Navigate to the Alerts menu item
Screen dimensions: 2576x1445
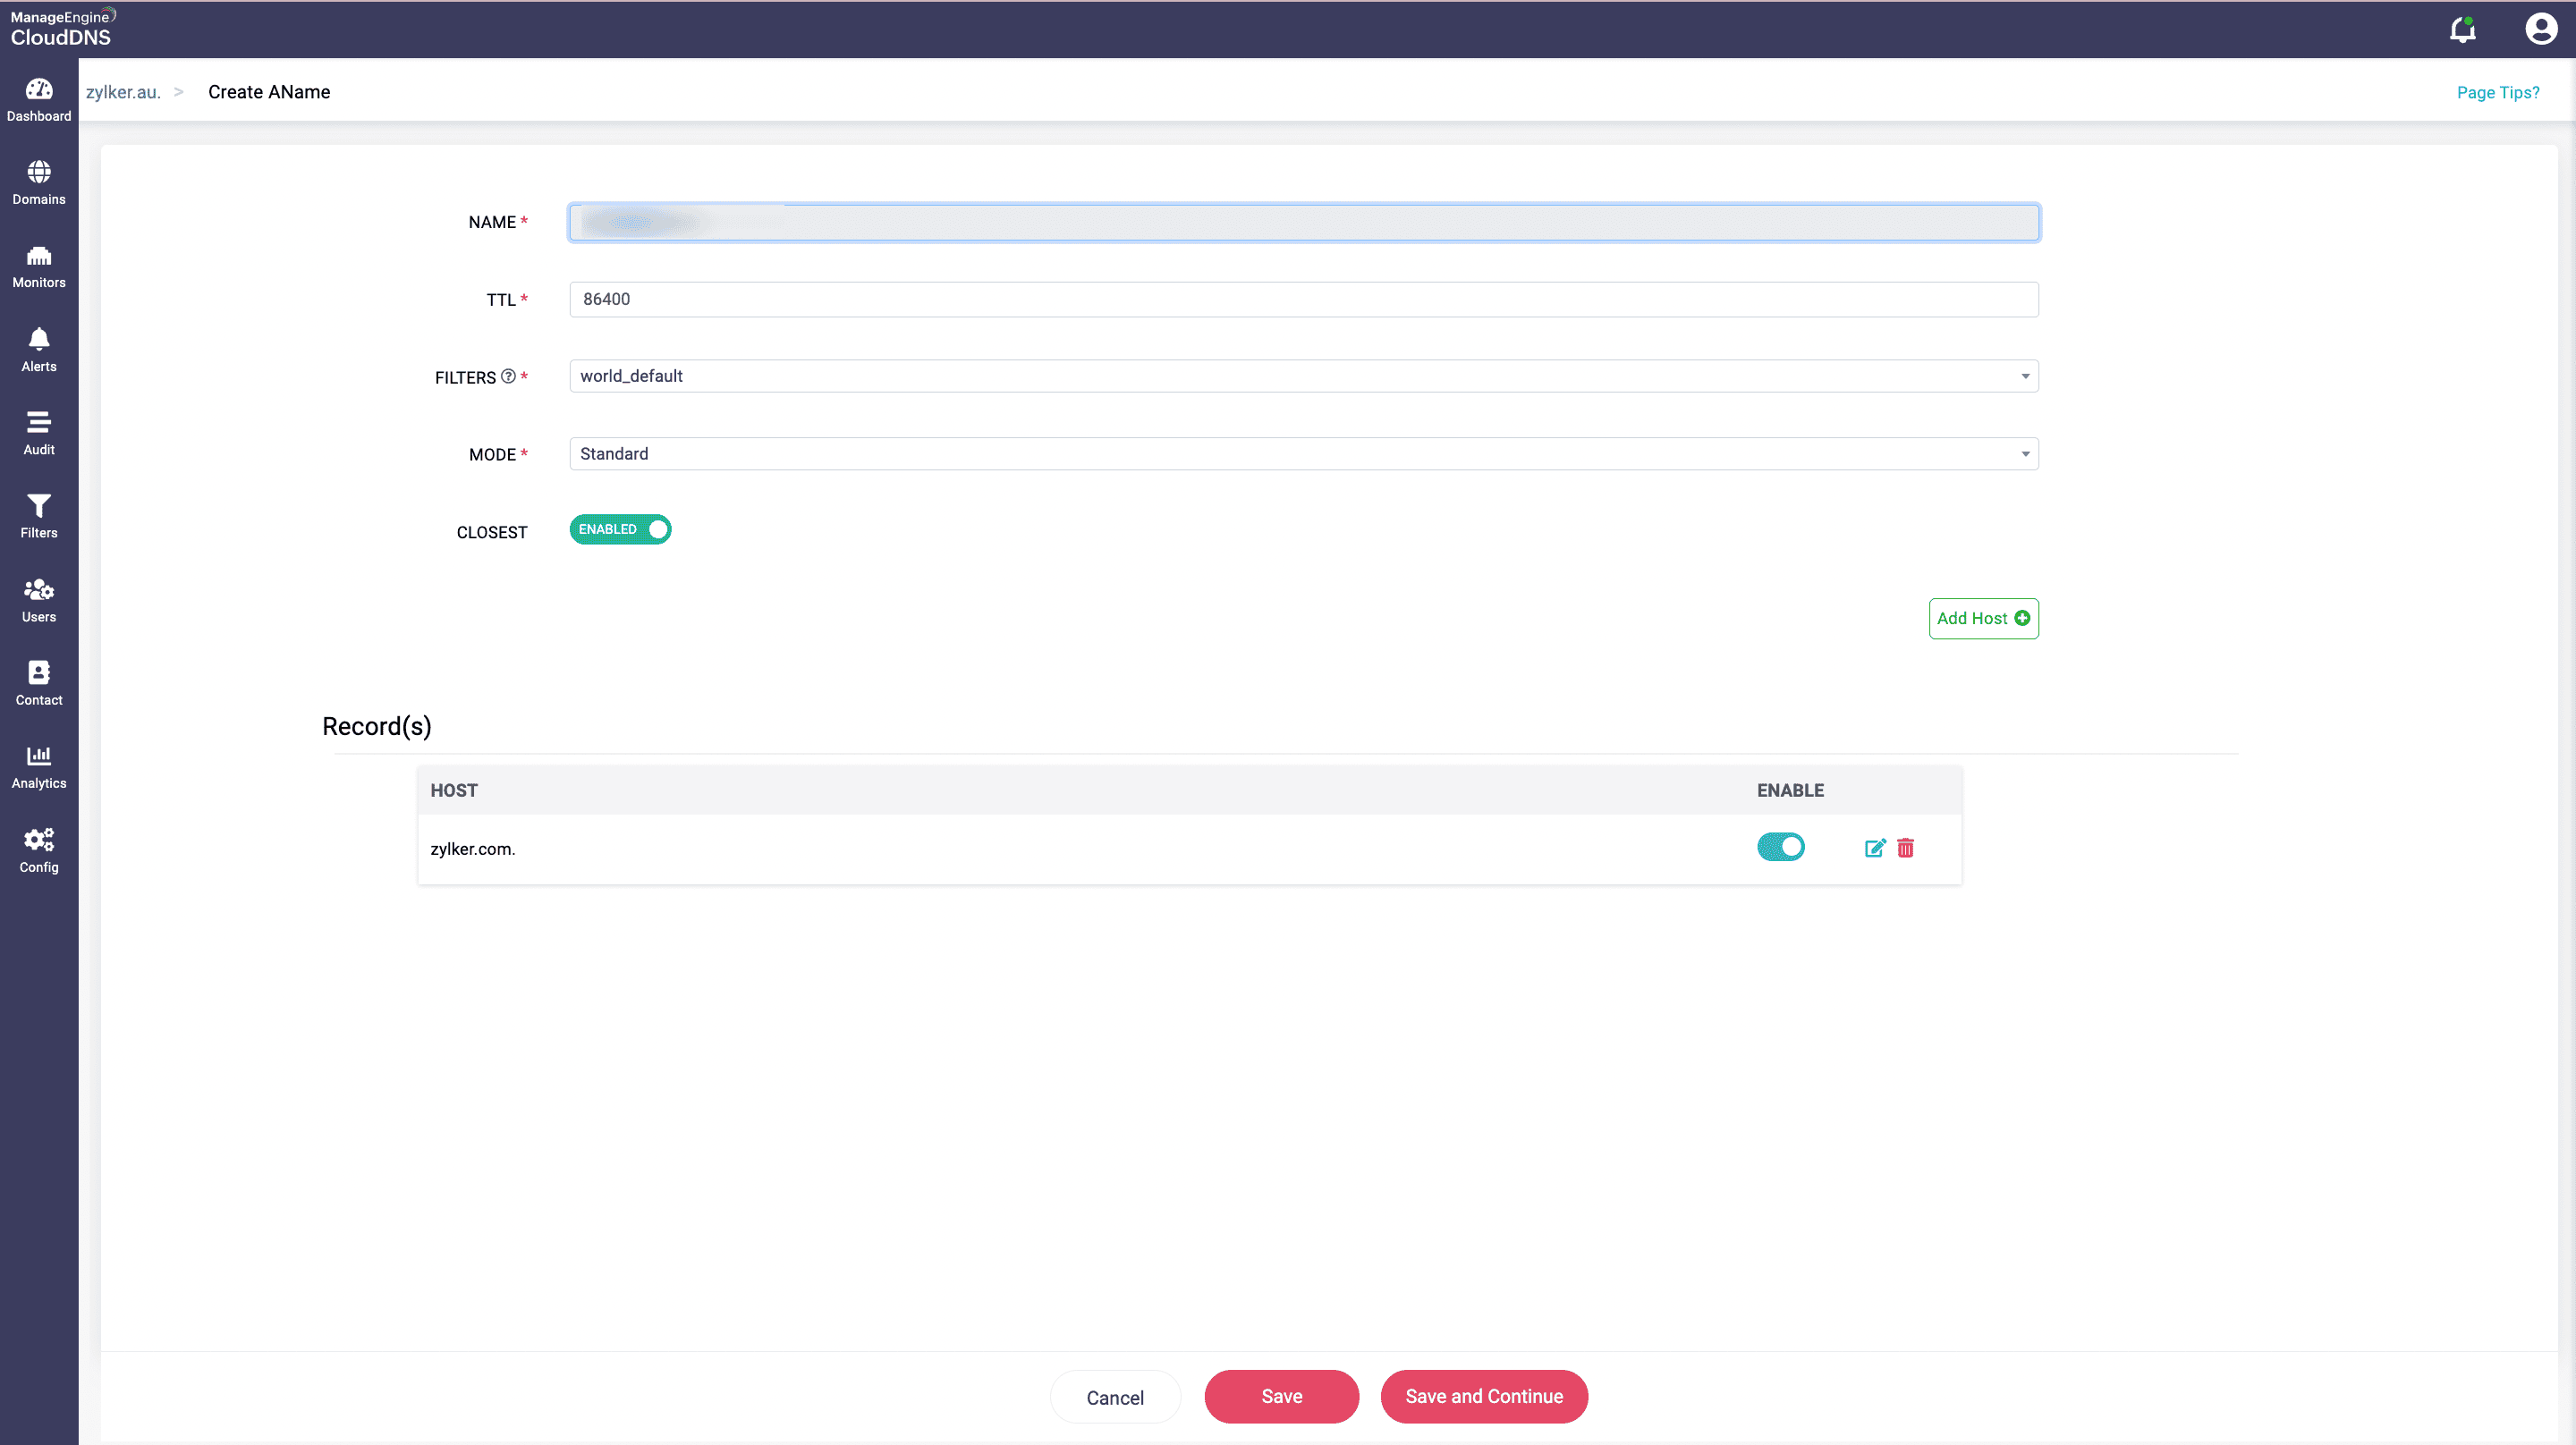click(x=39, y=350)
